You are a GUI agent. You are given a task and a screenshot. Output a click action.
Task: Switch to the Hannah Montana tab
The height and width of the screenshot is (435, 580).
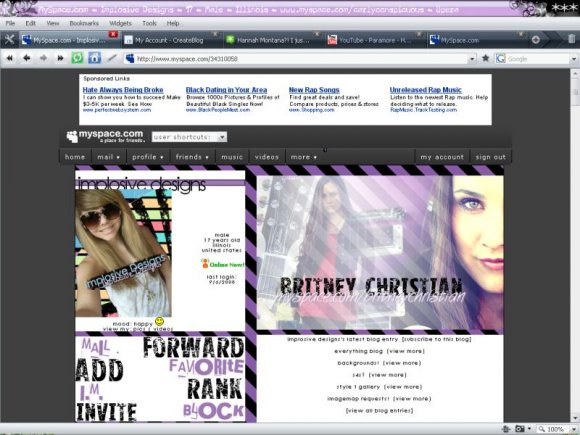pyautogui.click(x=274, y=40)
